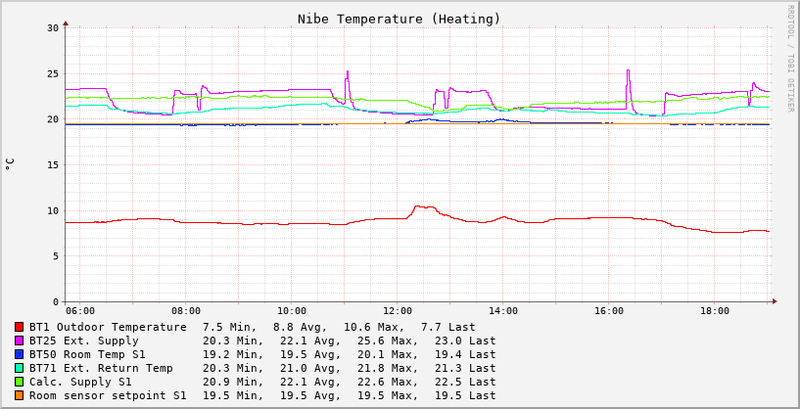
Task: Click the 12:00 time axis label
Action: 397,311
